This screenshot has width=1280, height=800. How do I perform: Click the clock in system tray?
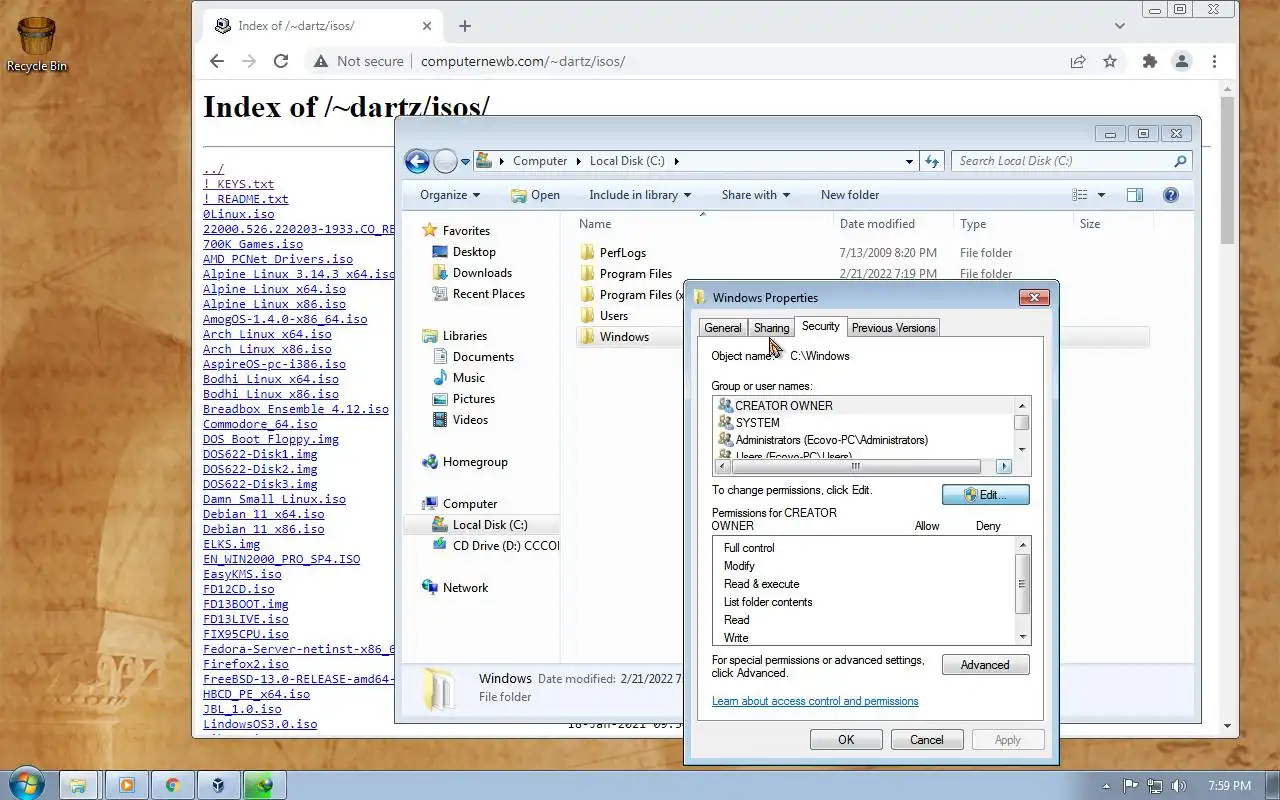coord(1229,786)
